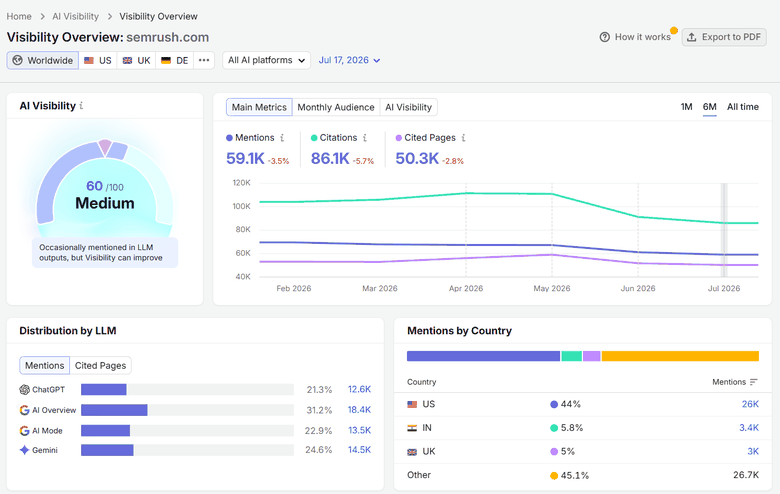Screen dimensions: 780x494
Task: Click the 86.1K Citations metric value
Action: [x=330, y=159]
